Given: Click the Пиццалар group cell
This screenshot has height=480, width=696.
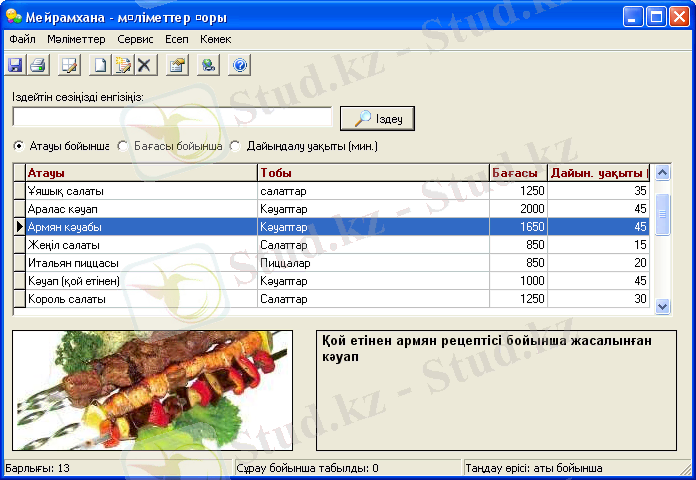Looking at the screenshot, I should tap(373, 263).
